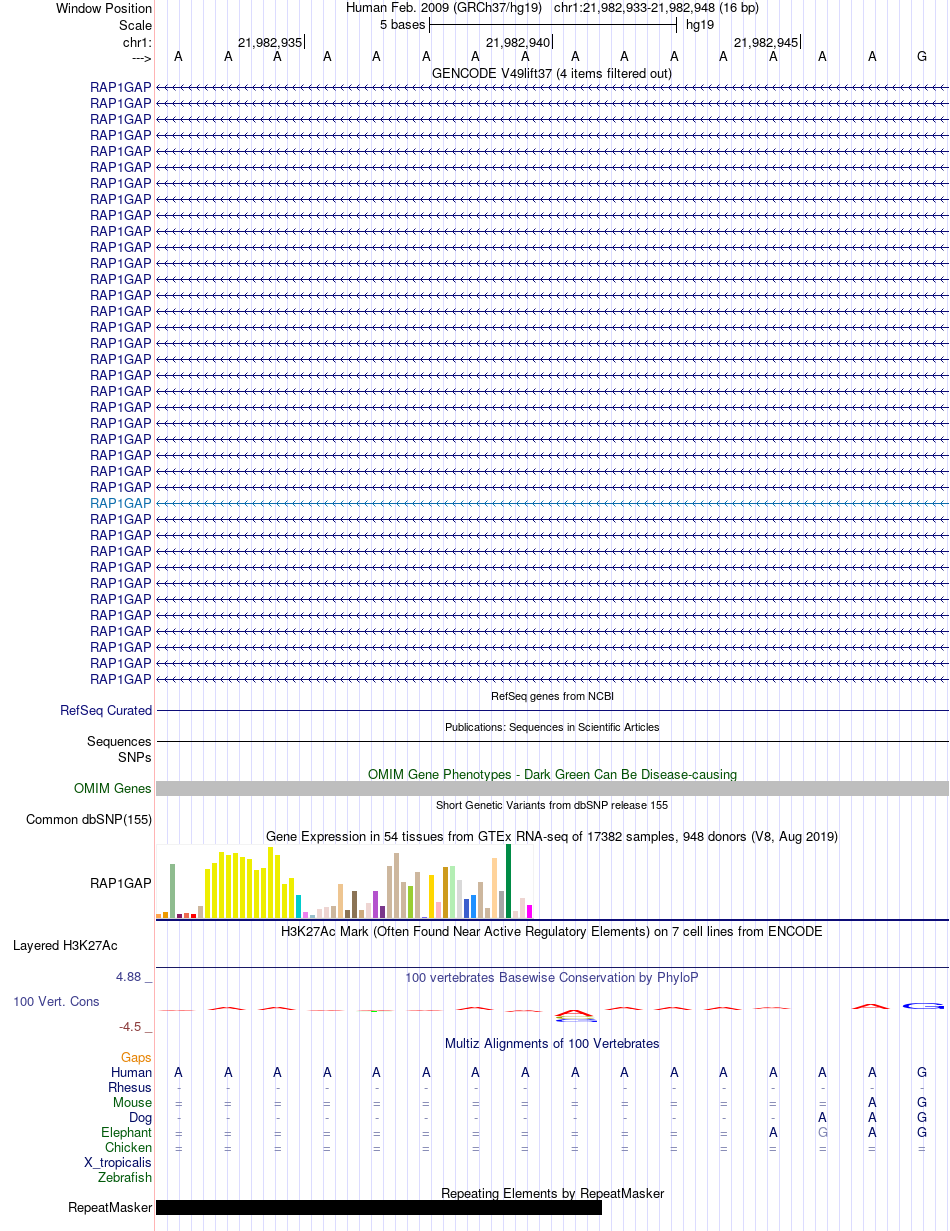Select the Dog alignment row label

click(140, 1117)
